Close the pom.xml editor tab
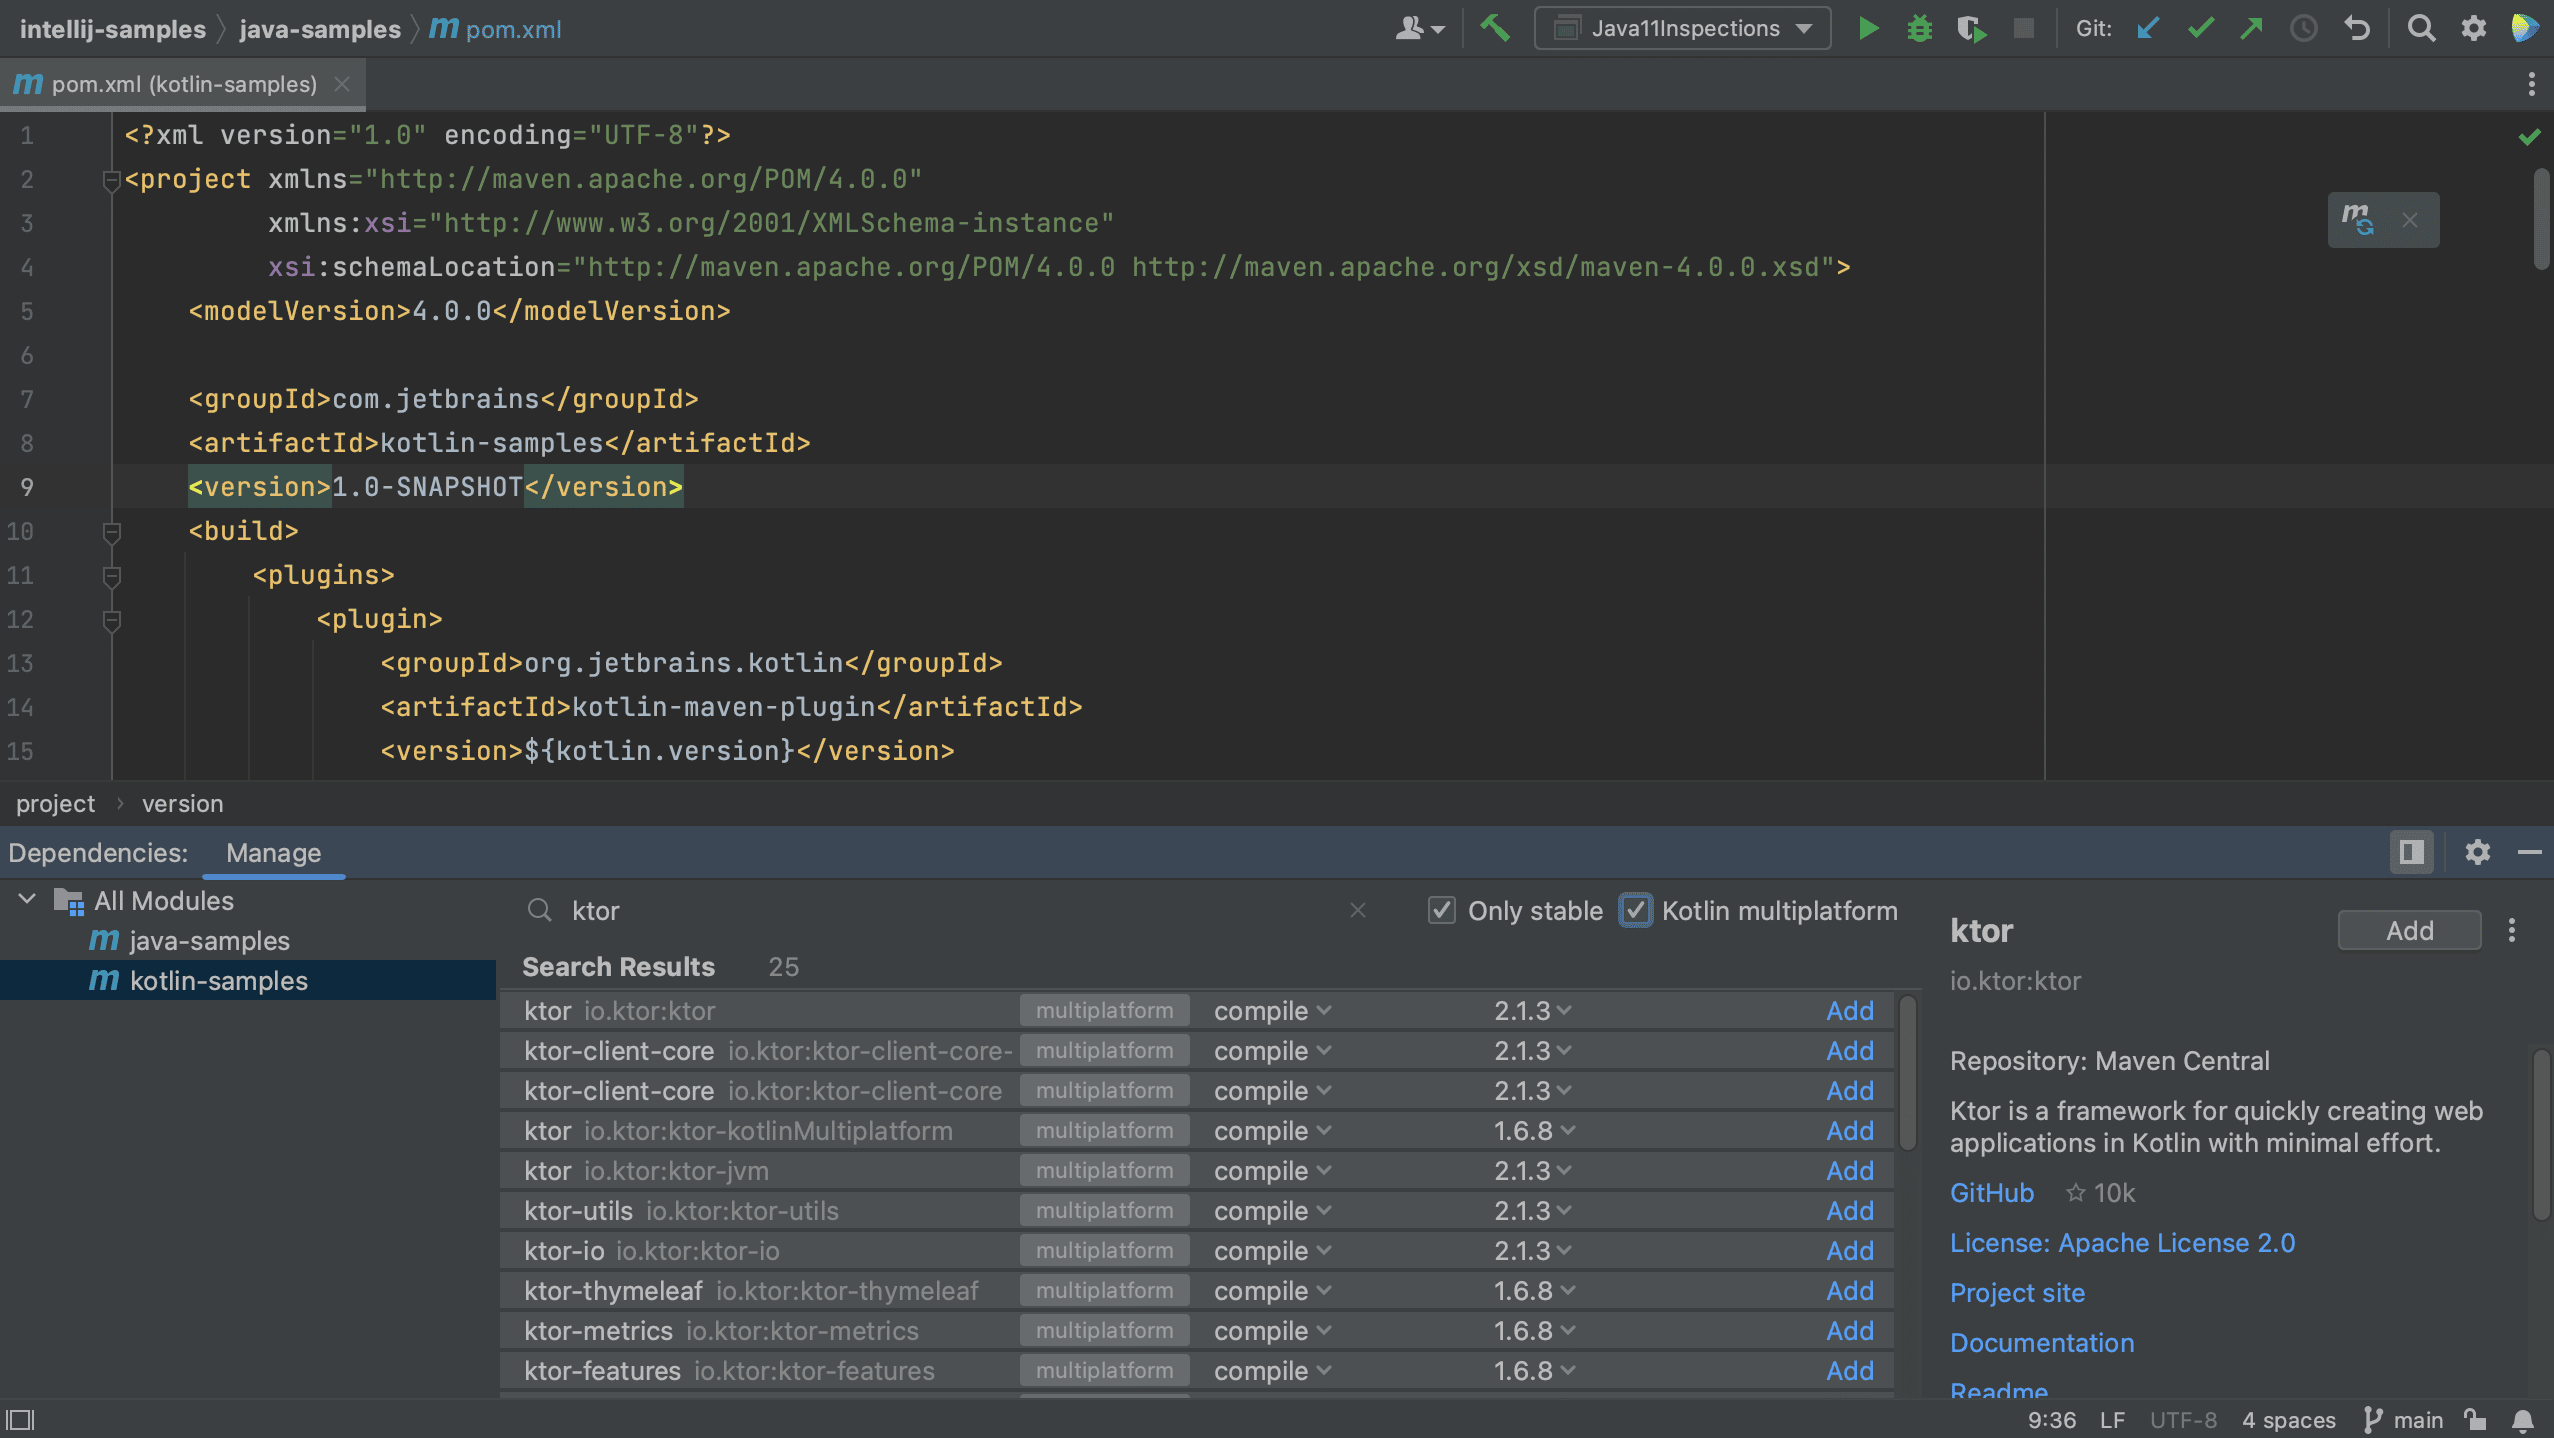Viewport: 2554px width, 1438px height. (x=342, y=84)
